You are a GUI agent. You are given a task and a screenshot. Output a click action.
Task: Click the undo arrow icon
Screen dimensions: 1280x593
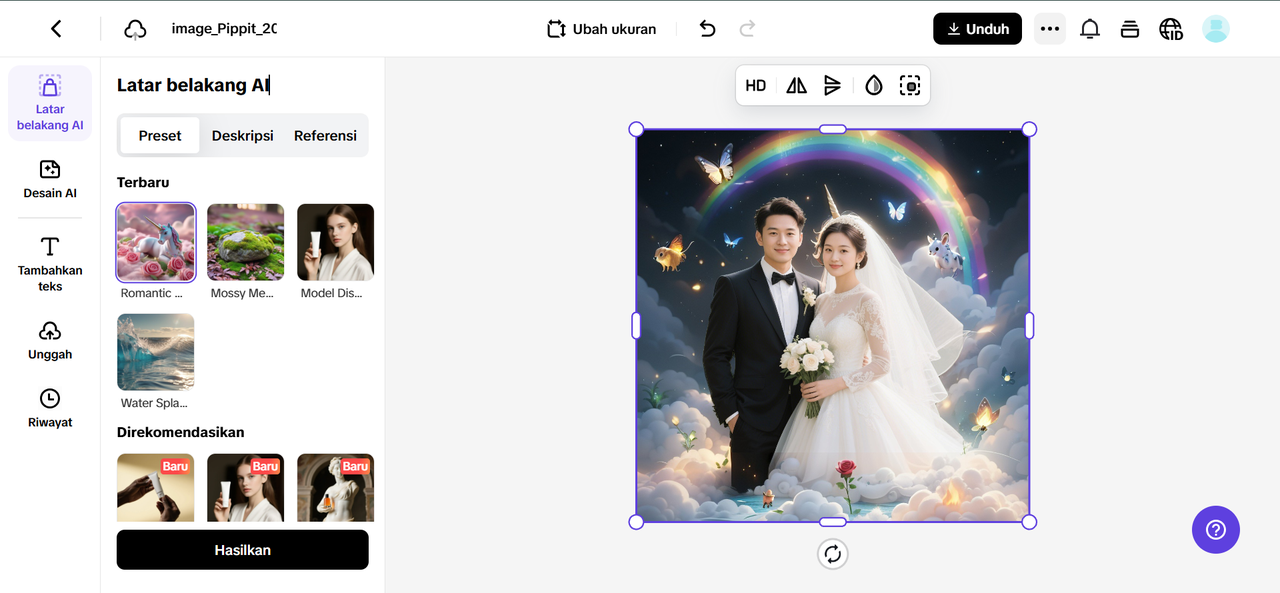(707, 29)
